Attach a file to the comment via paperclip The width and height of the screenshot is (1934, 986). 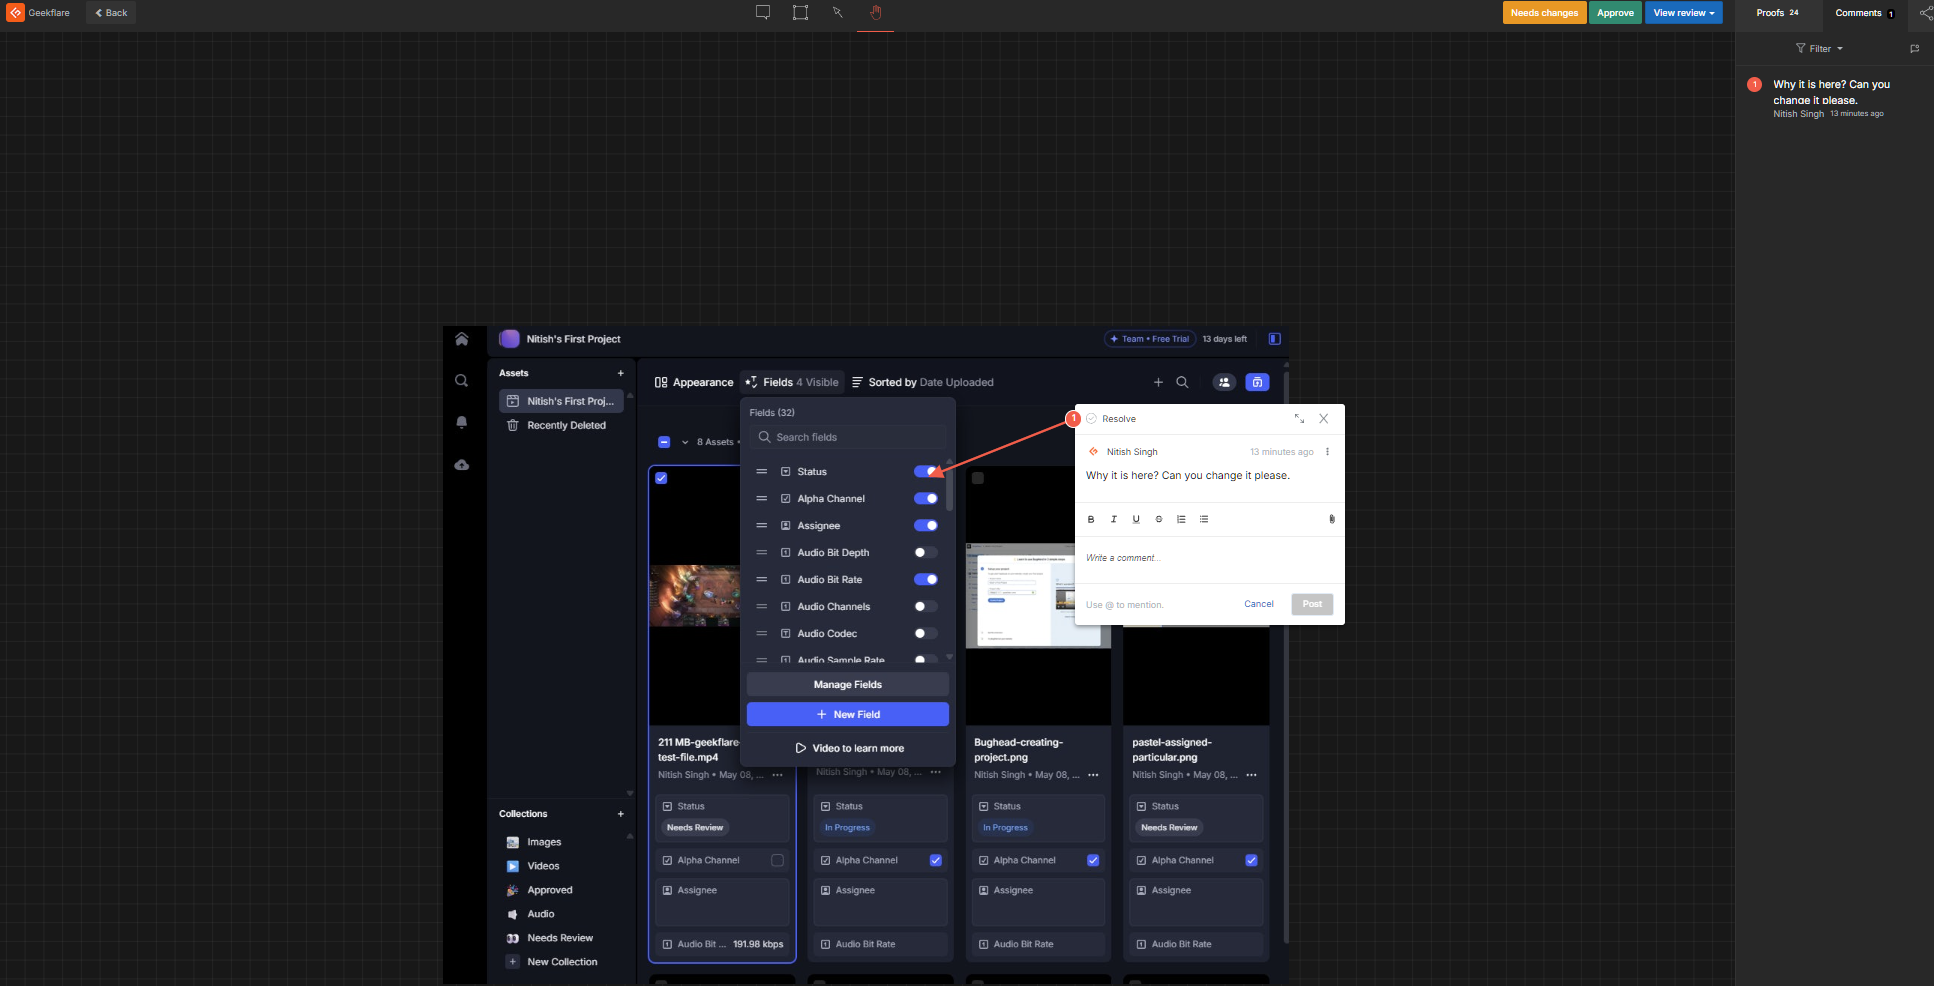[1331, 519]
